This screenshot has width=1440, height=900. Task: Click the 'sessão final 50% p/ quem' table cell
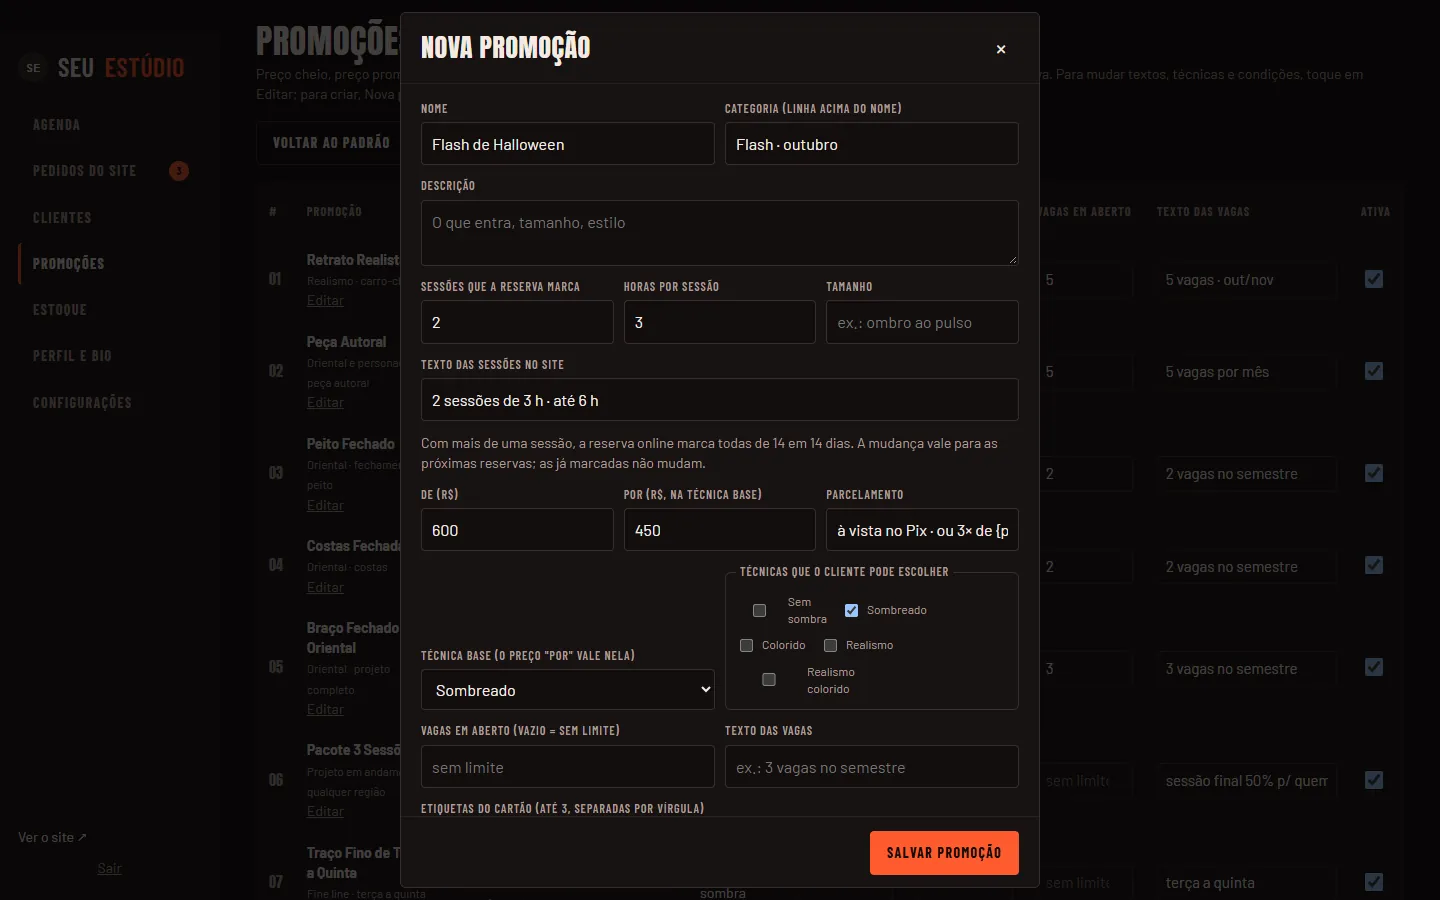tap(1247, 780)
